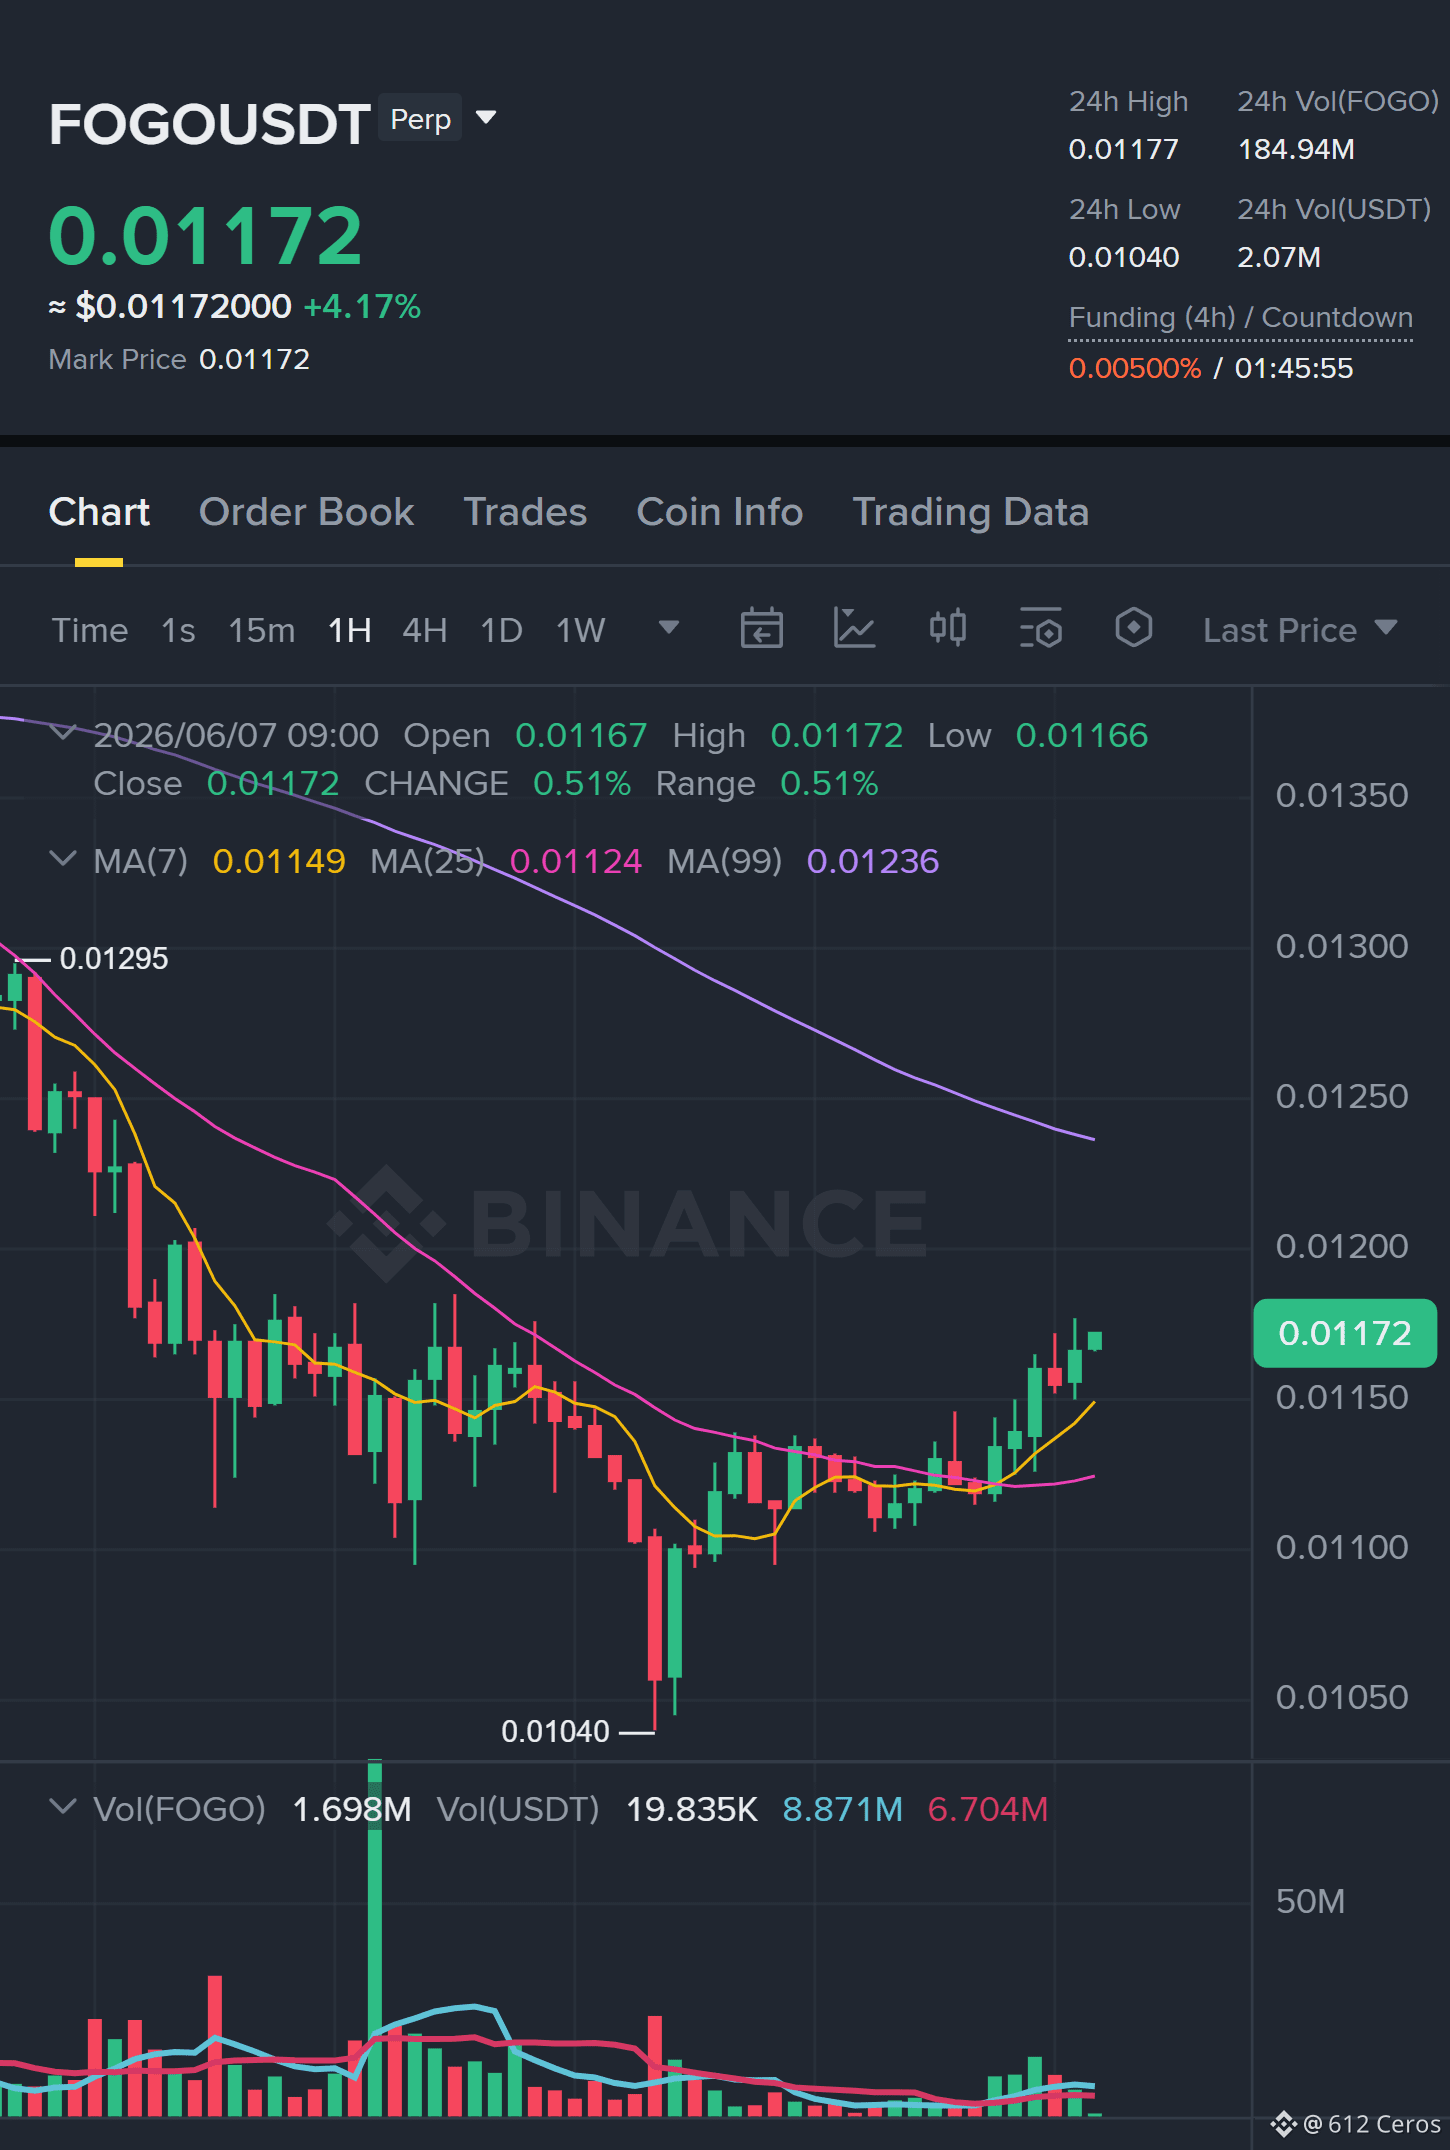Image resolution: width=1450 pixels, height=2150 pixels.
Task: Switch to the Order Book tab
Action: coord(306,512)
